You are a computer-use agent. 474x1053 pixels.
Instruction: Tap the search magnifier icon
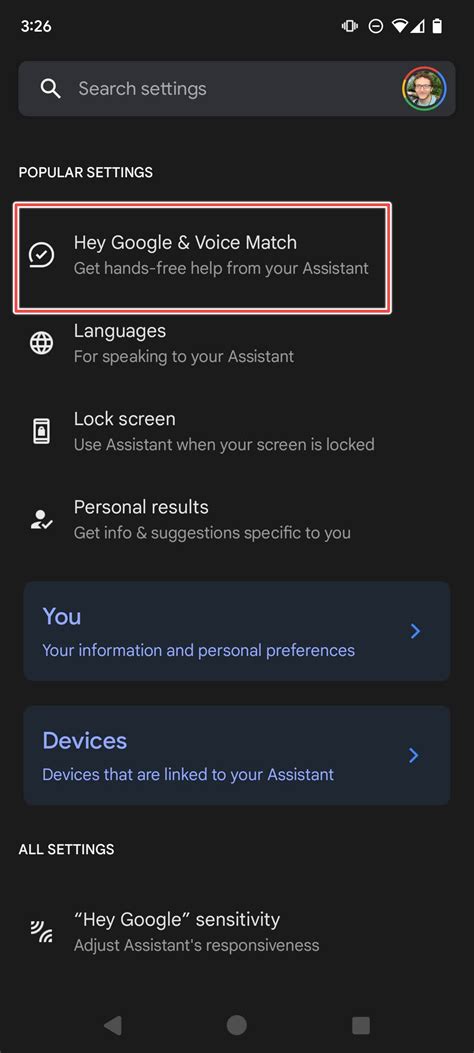(x=51, y=89)
